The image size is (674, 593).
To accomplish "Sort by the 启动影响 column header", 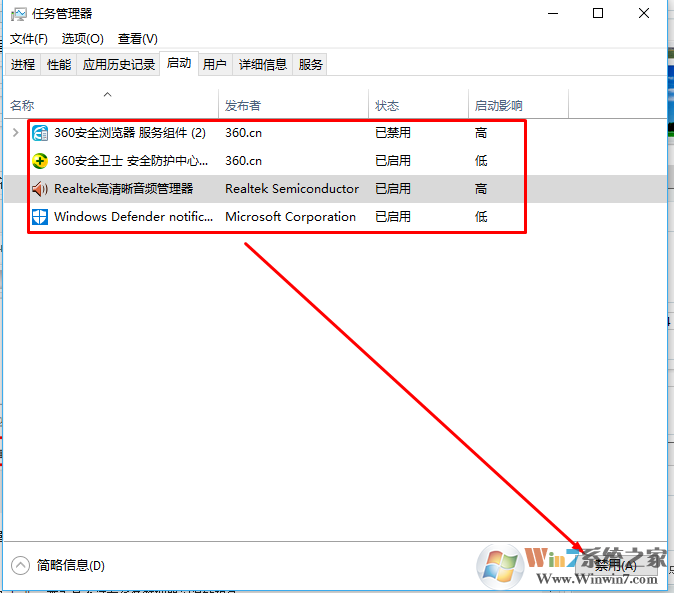I will (x=518, y=104).
